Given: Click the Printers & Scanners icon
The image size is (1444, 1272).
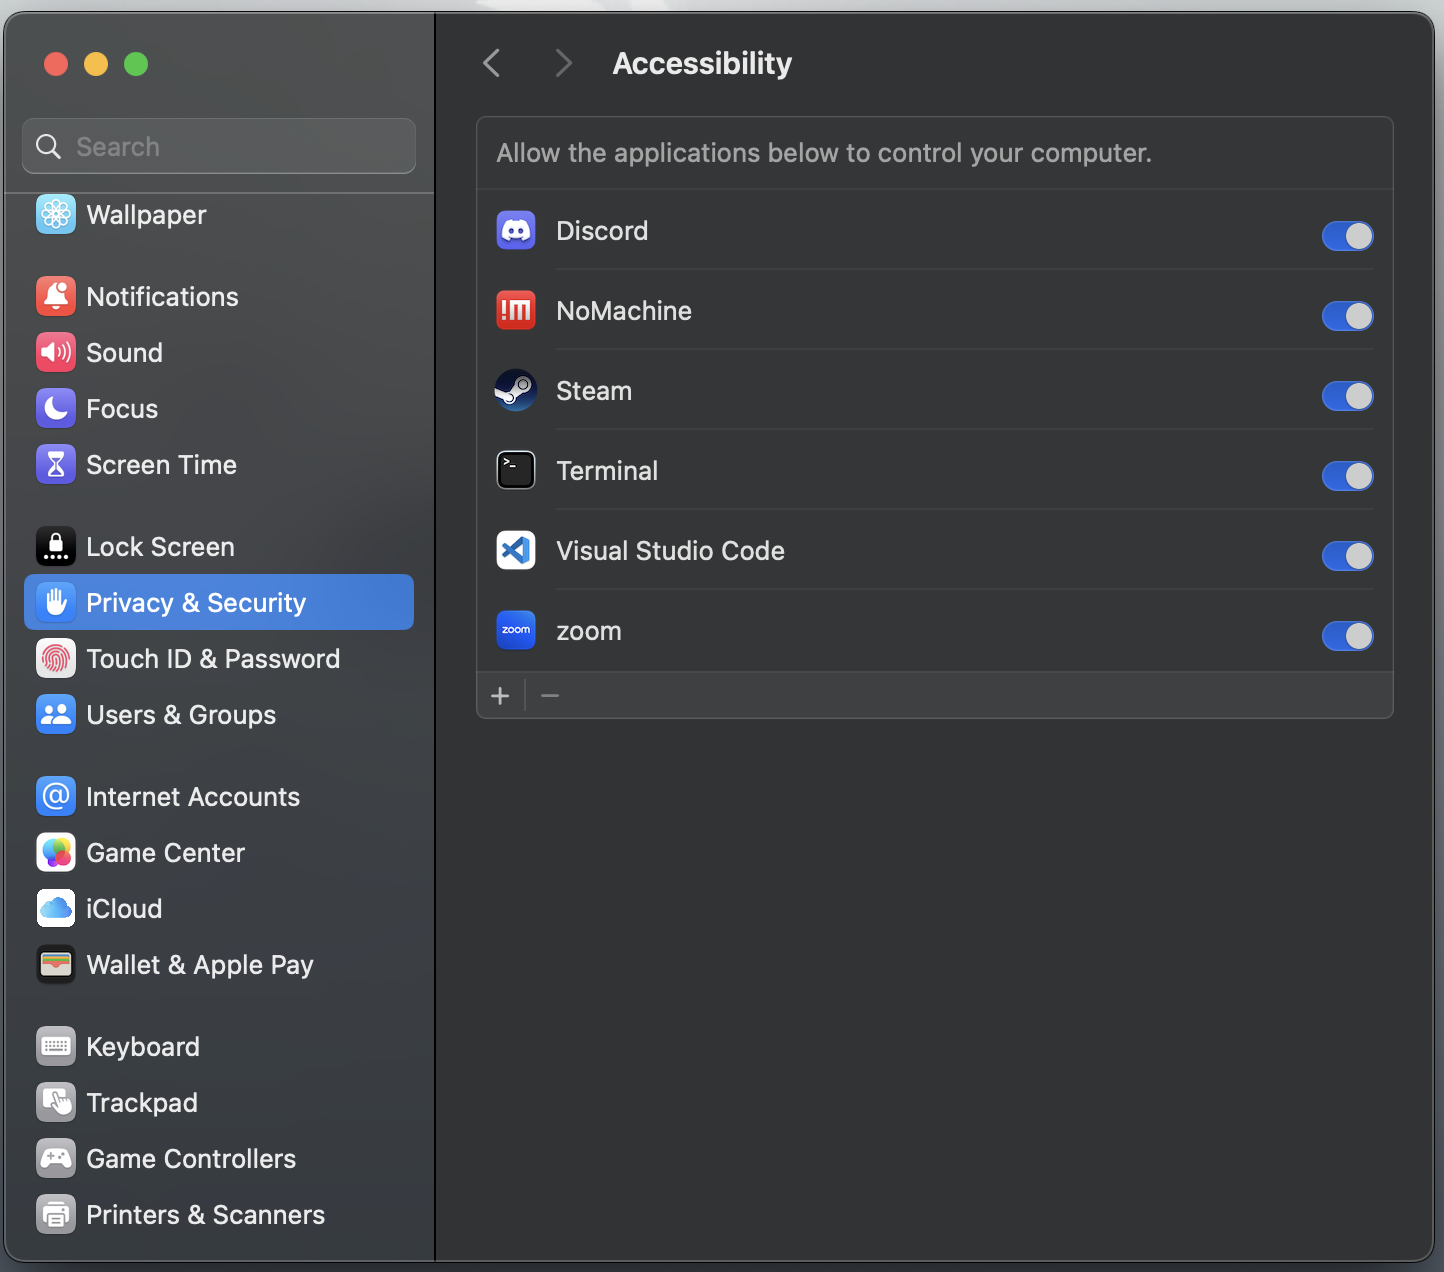Looking at the screenshot, I should pyautogui.click(x=56, y=1214).
